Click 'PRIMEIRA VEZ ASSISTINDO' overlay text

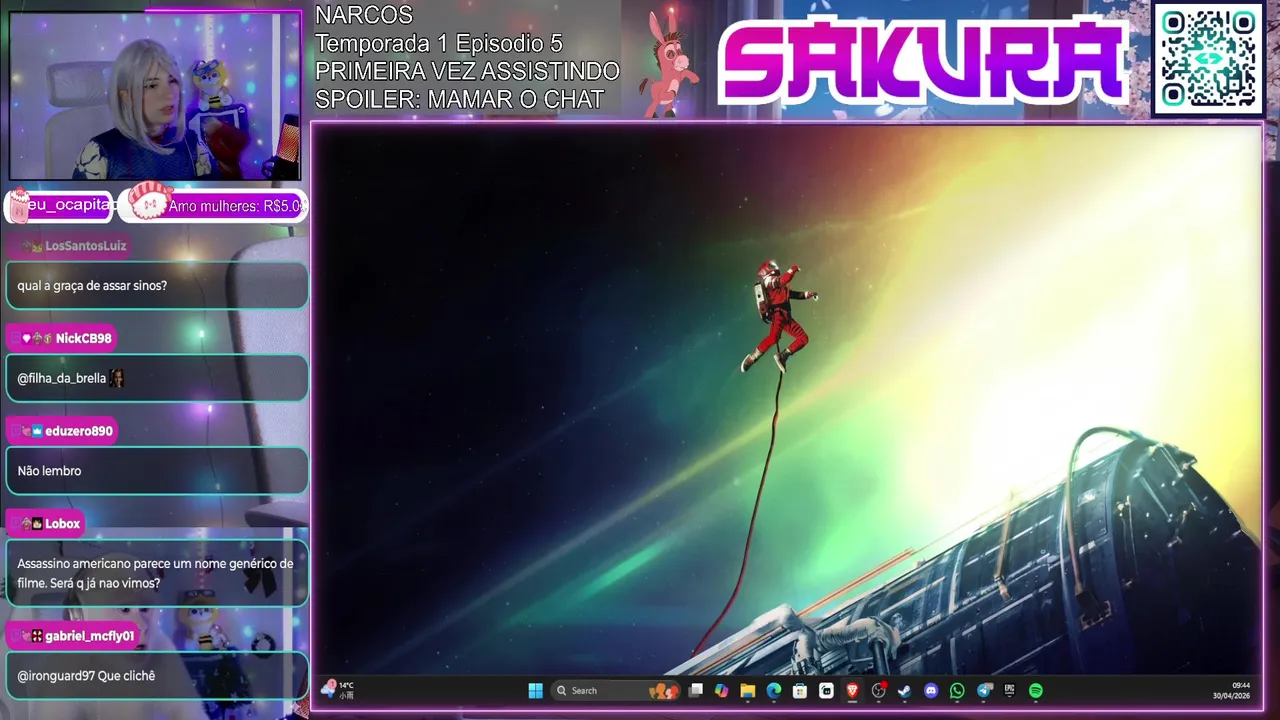pyautogui.click(x=467, y=72)
